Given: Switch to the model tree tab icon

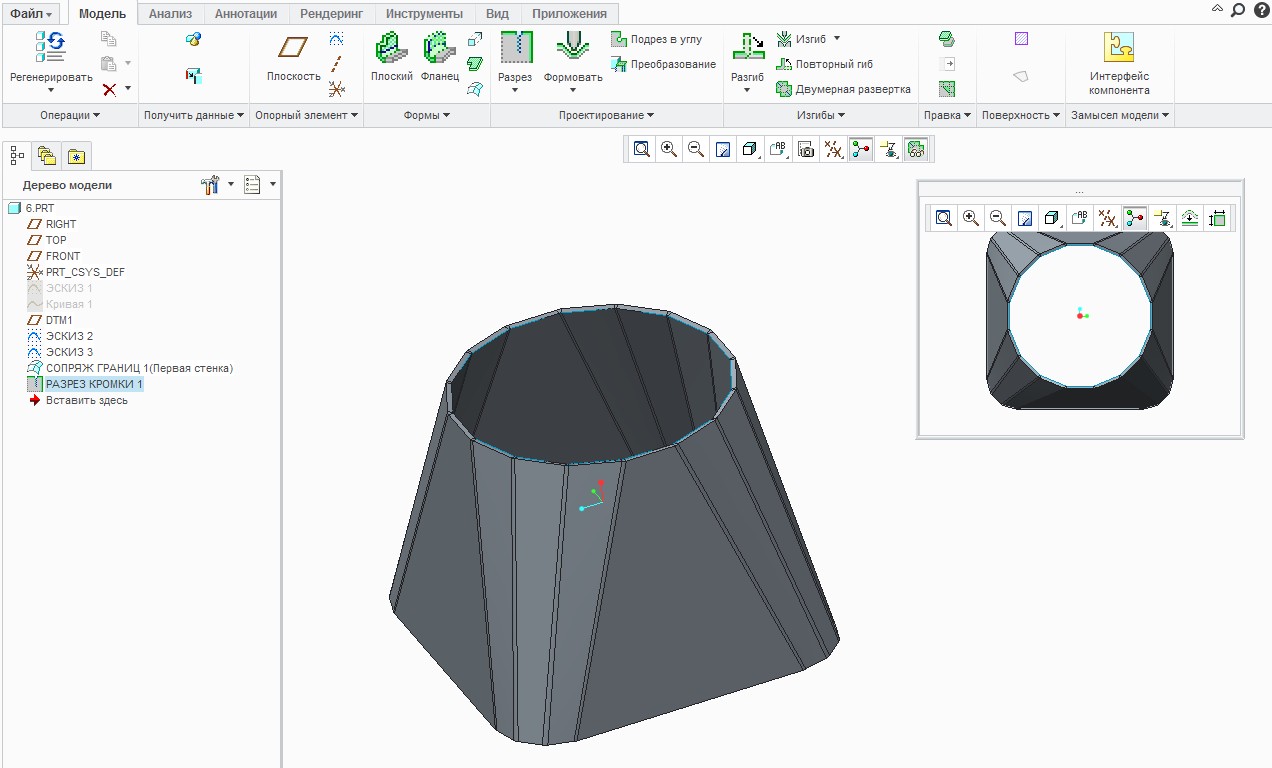Looking at the screenshot, I should pos(17,155).
